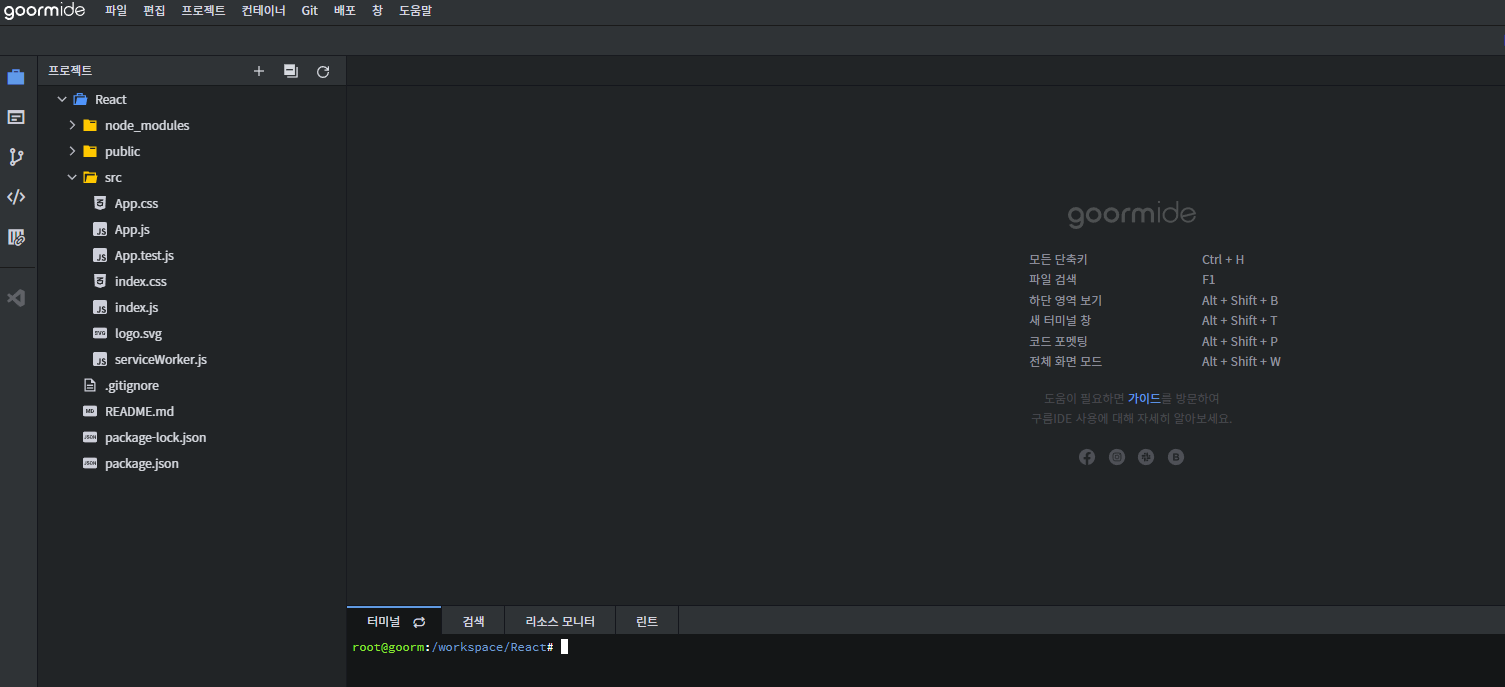
Task: Click the plus icon to add new file
Action: [x=259, y=71]
